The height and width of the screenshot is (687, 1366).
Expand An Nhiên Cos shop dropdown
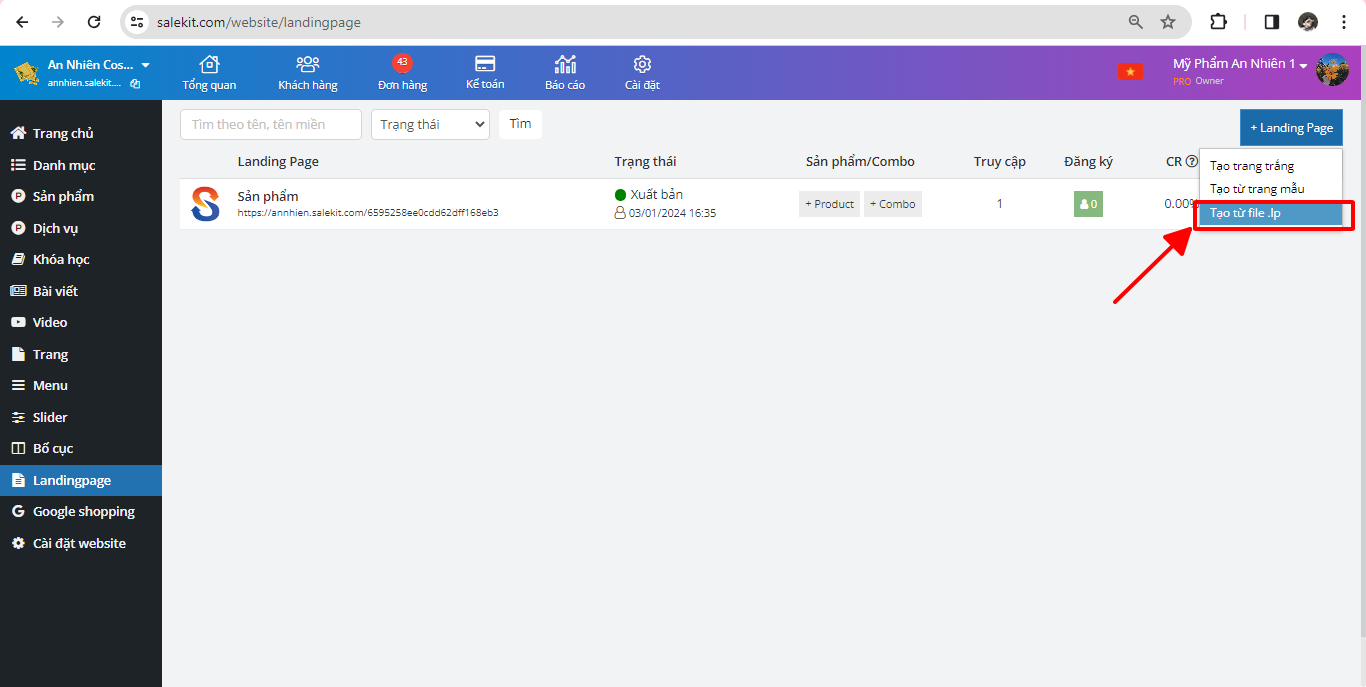click(x=146, y=65)
